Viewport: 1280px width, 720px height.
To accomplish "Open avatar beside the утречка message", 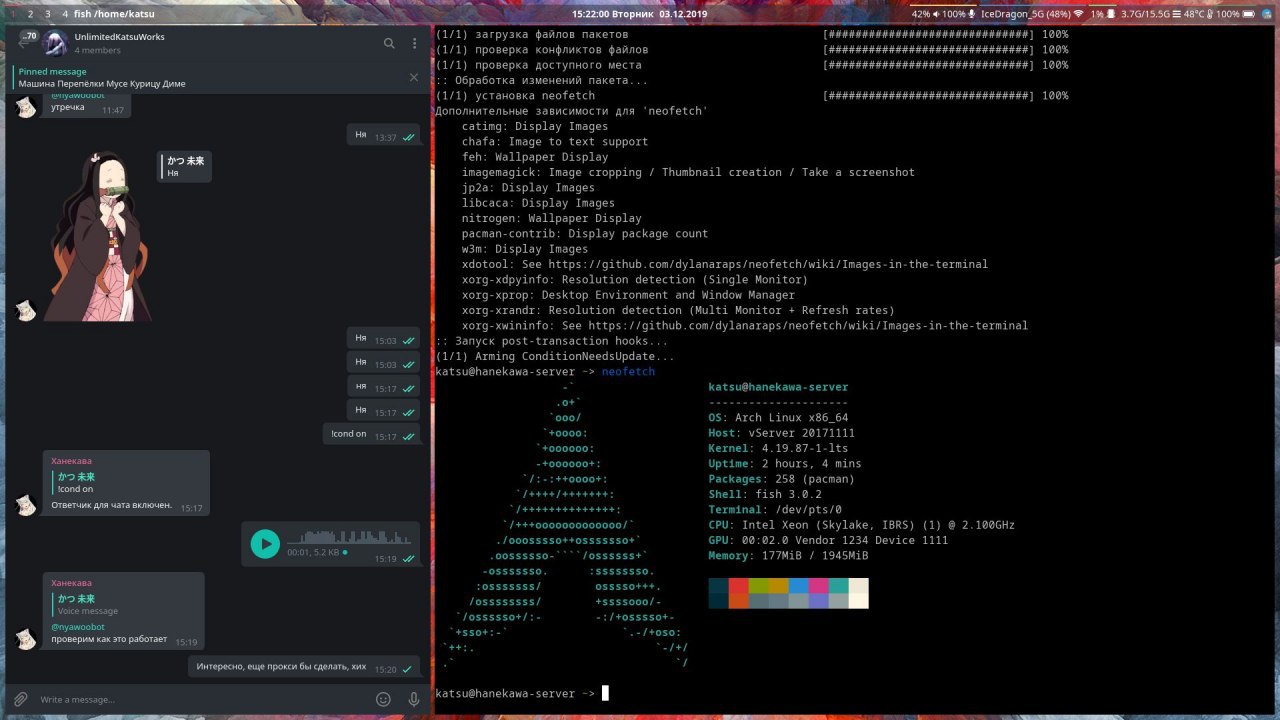I will [x=27, y=107].
